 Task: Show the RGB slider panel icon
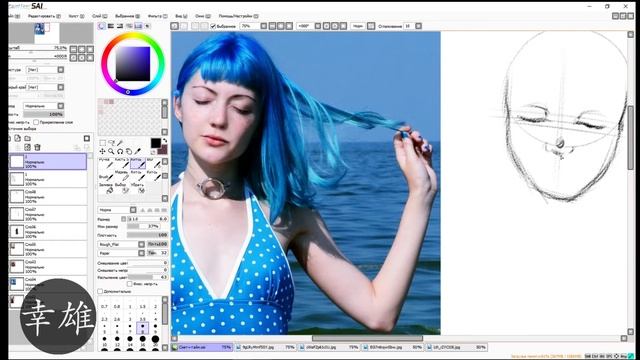[x=111, y=26]
